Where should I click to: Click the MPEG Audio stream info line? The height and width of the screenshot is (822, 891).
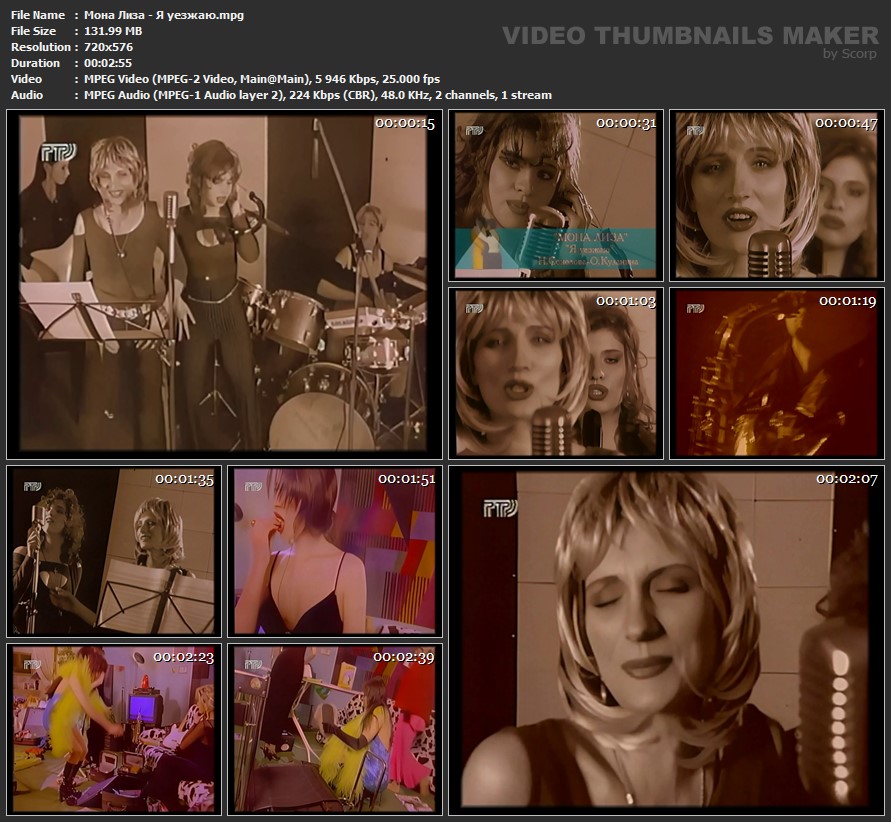tap(312, 95)
